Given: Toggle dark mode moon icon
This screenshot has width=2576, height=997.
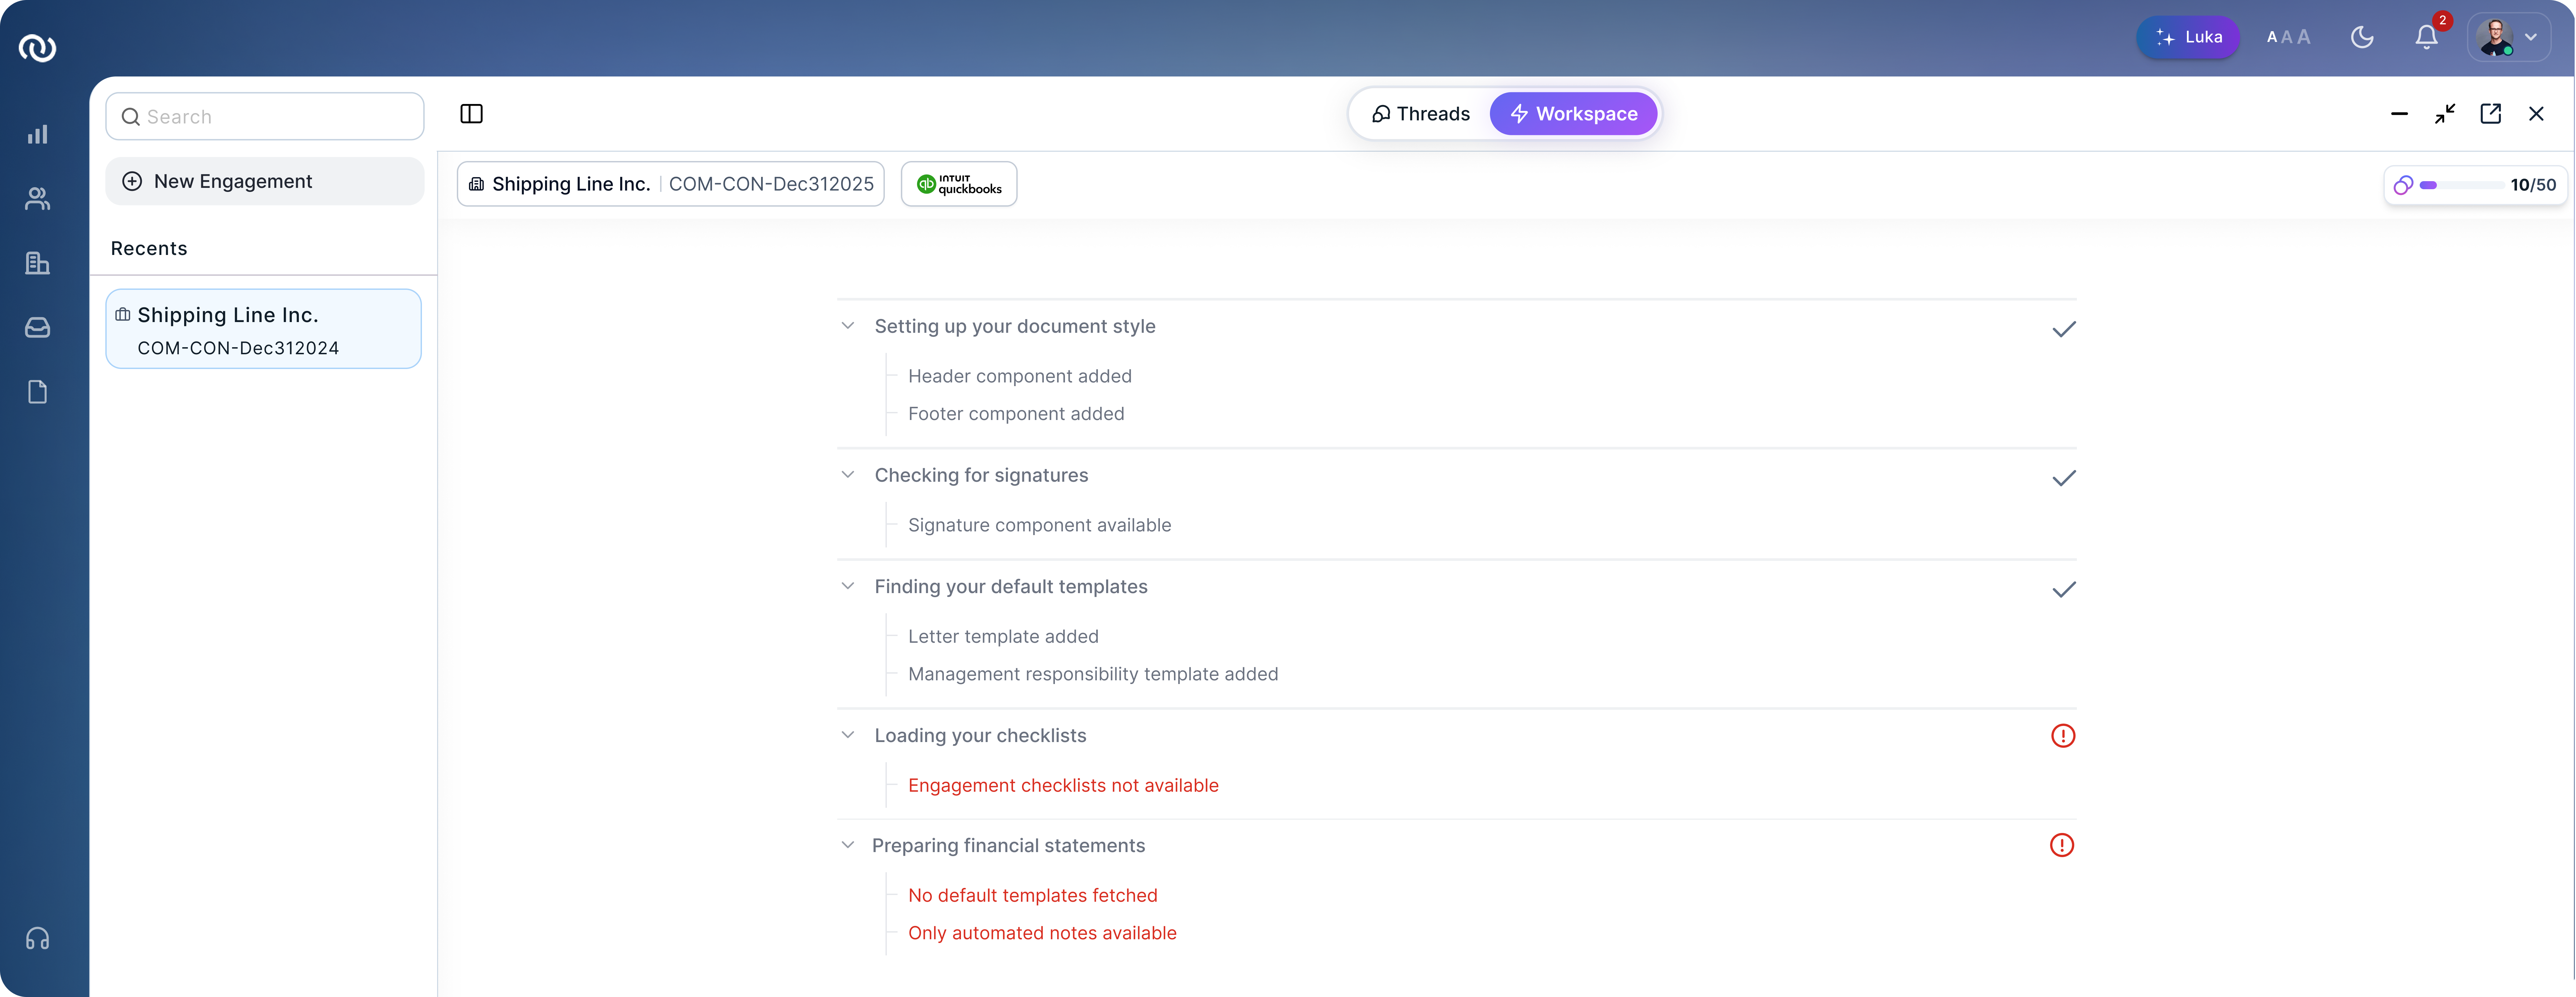Looking at the screenshot, I should pyautogui.click(x=2362, y=37).
